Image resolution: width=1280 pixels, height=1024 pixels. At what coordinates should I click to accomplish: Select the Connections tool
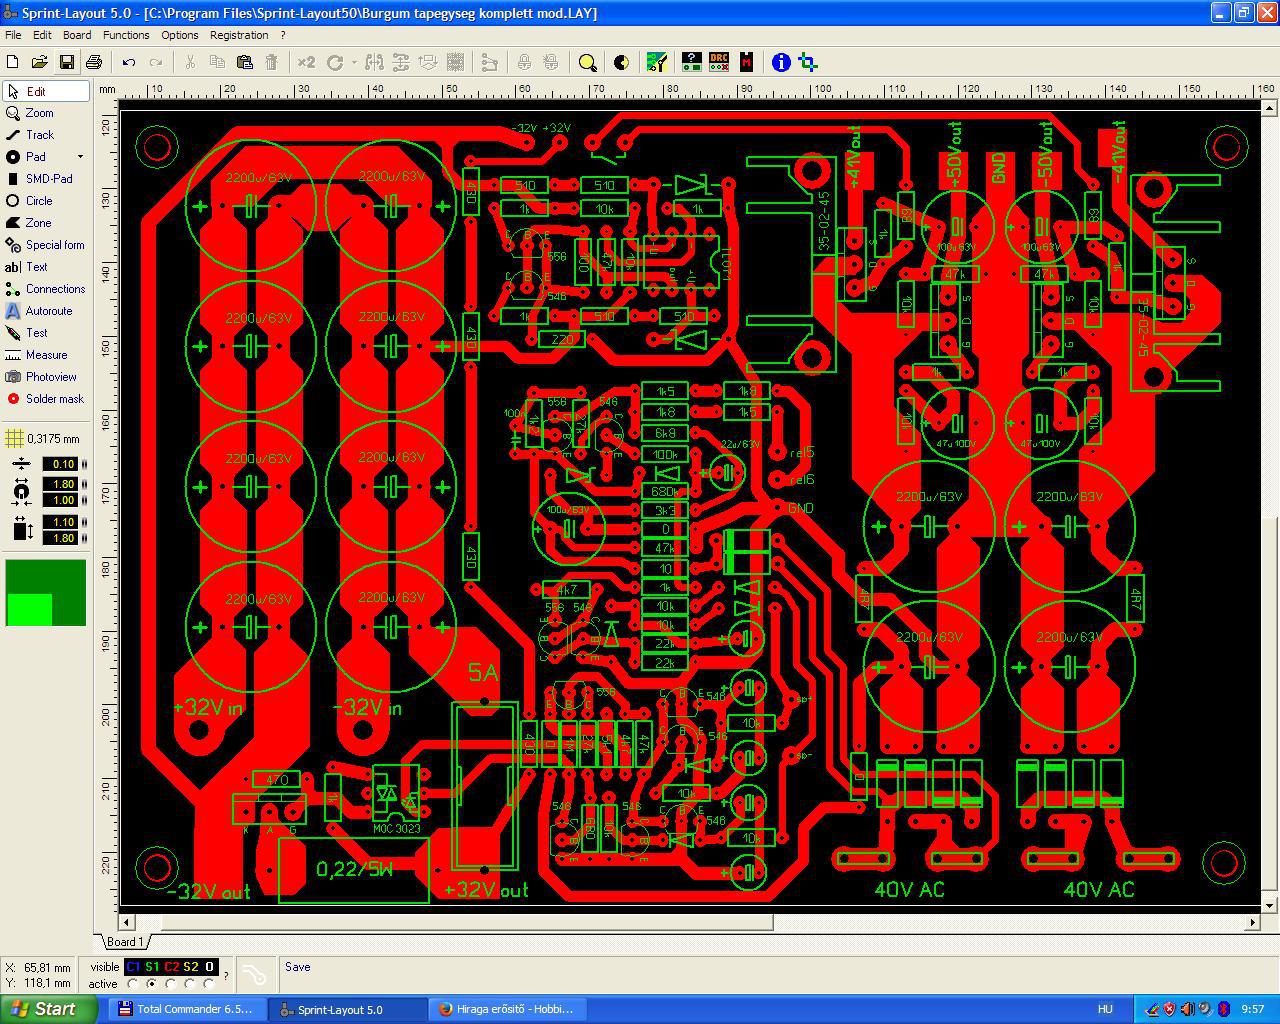(x=46, y=289)
